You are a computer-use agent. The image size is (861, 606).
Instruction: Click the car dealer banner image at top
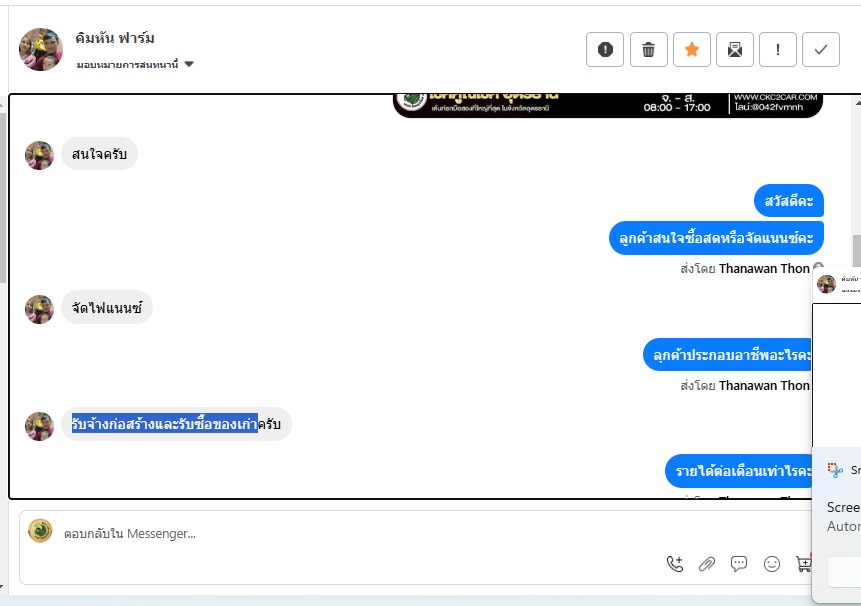608,105
